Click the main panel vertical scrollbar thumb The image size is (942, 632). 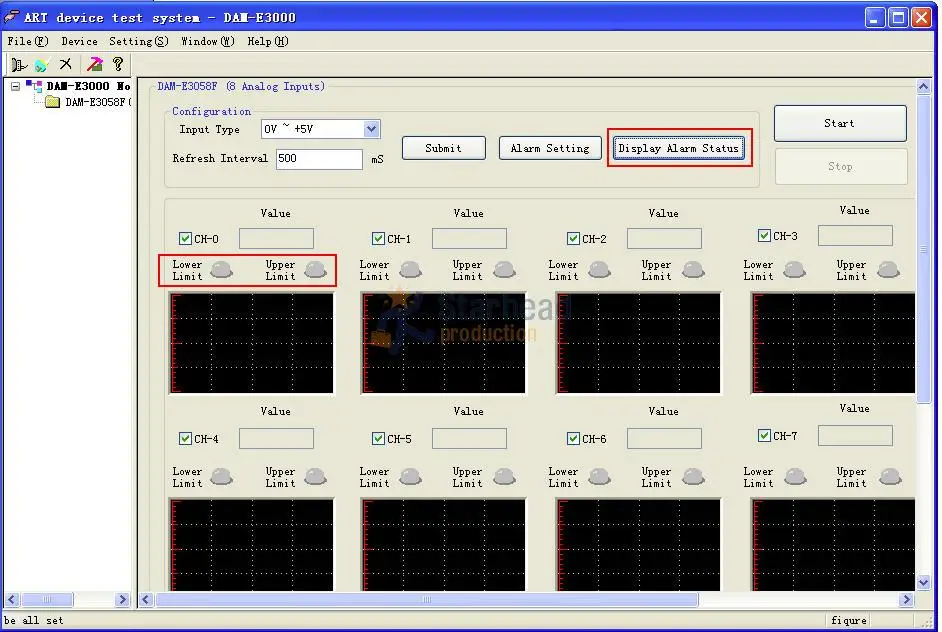pyautogui.click(x=923, y=249)
